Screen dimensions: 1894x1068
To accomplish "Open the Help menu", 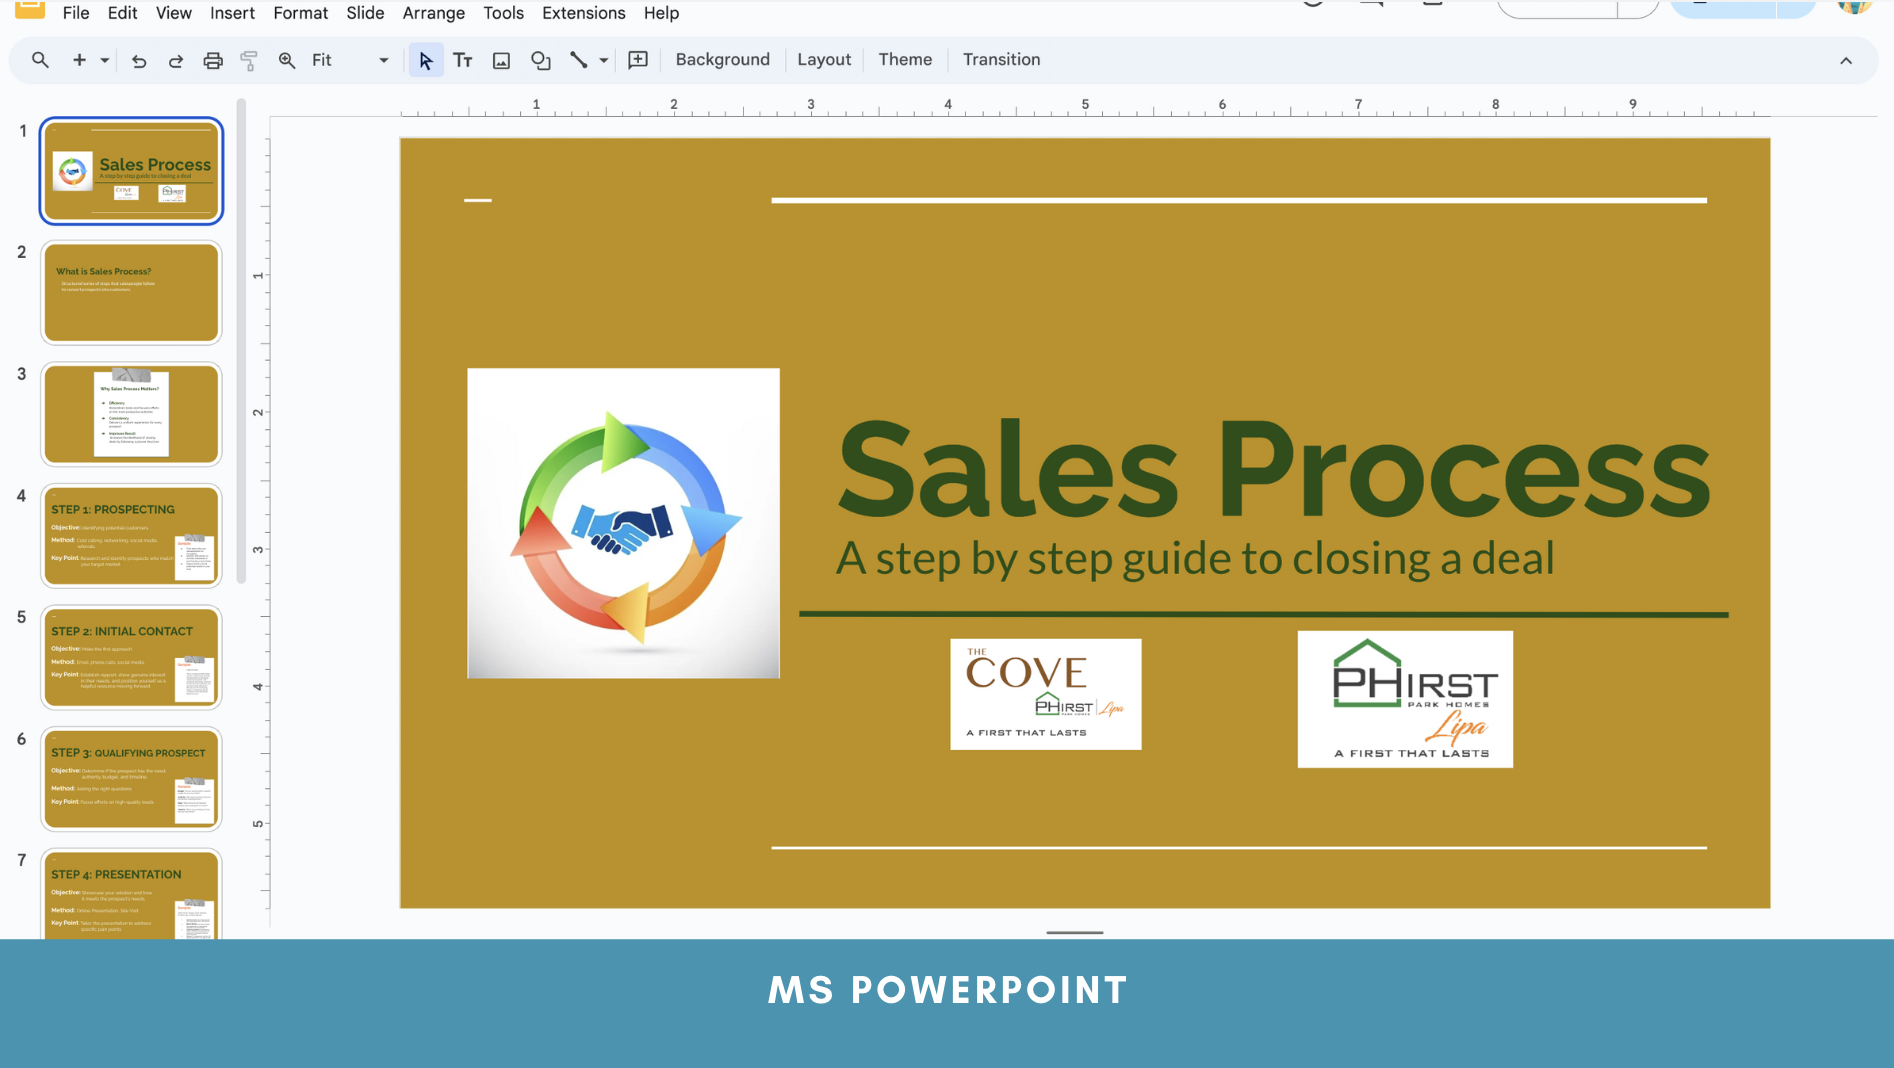I will pos(661,13).
